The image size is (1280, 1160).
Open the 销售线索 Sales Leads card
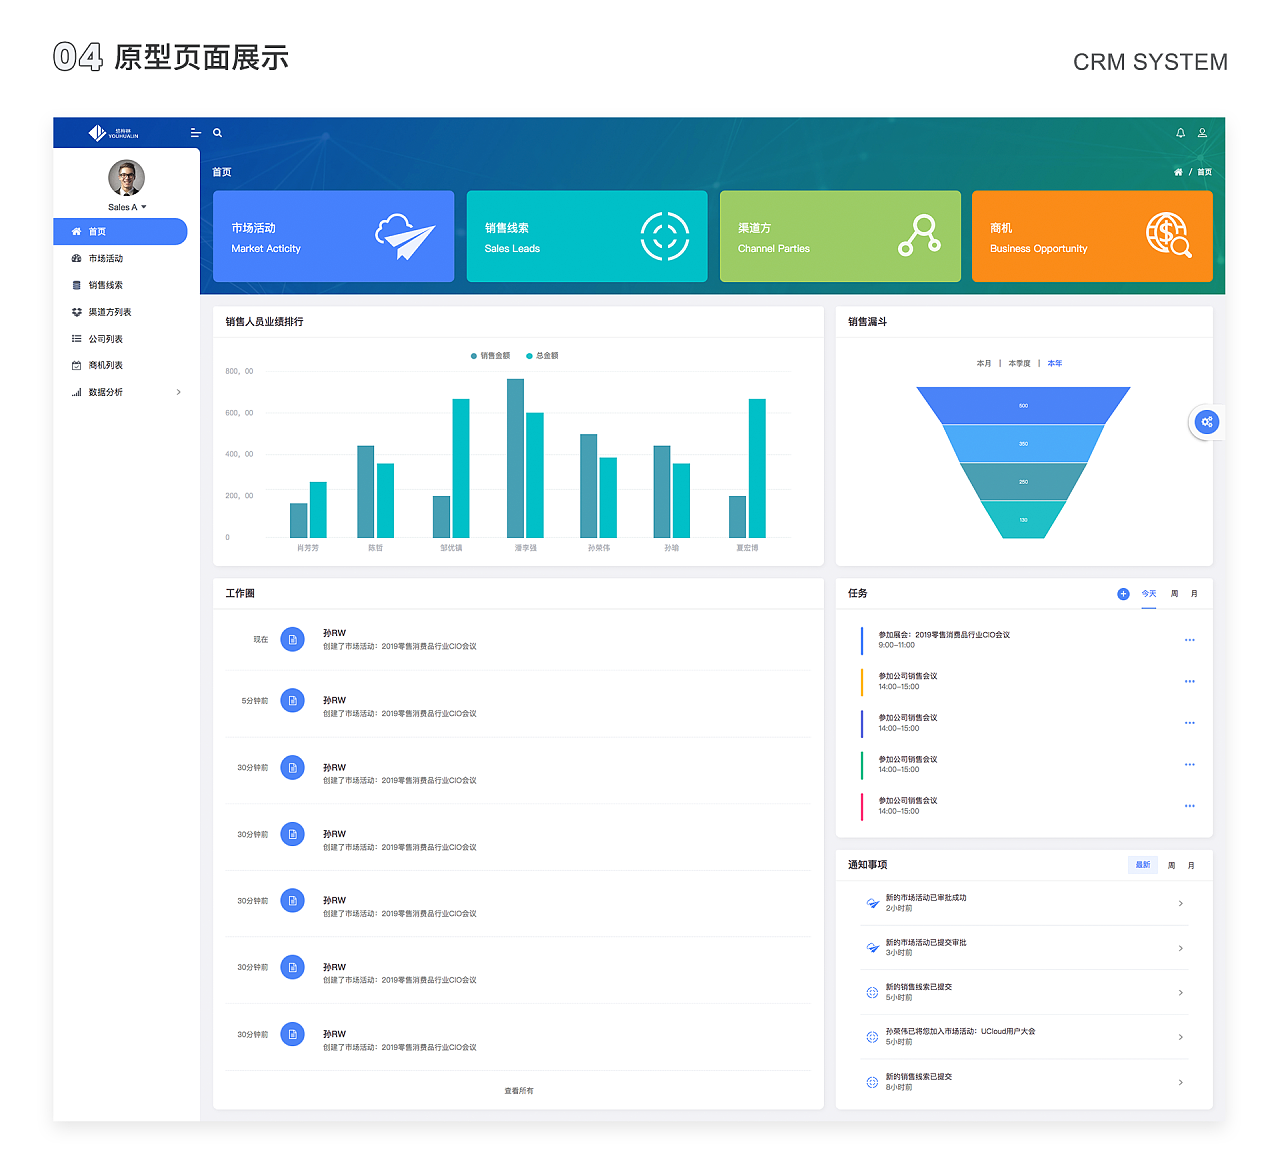pos(587,236)
